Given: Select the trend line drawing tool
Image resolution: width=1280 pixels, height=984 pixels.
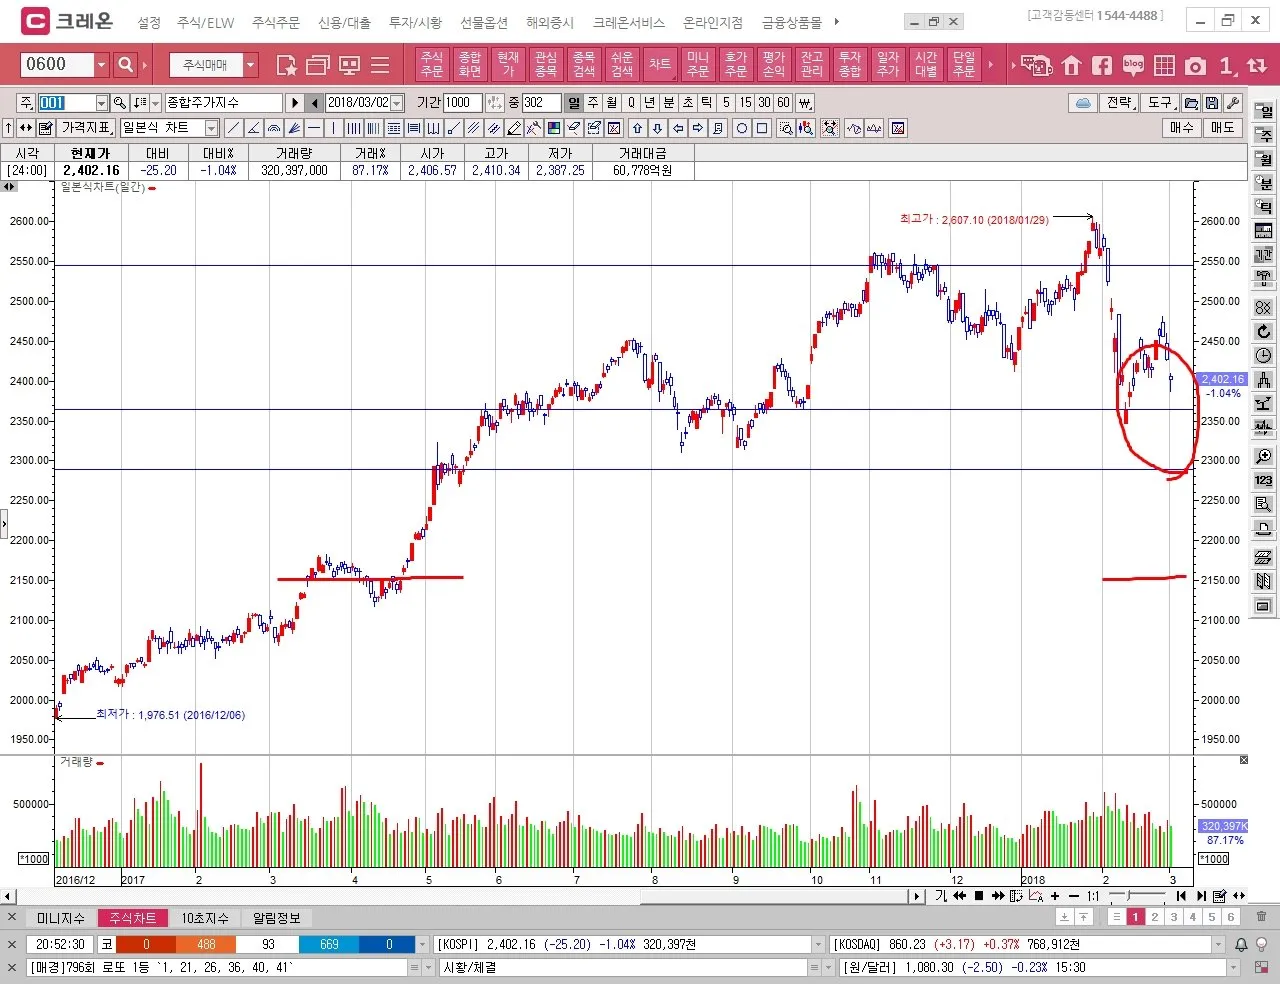Looking at the screenshot, I should coord(233,128).
